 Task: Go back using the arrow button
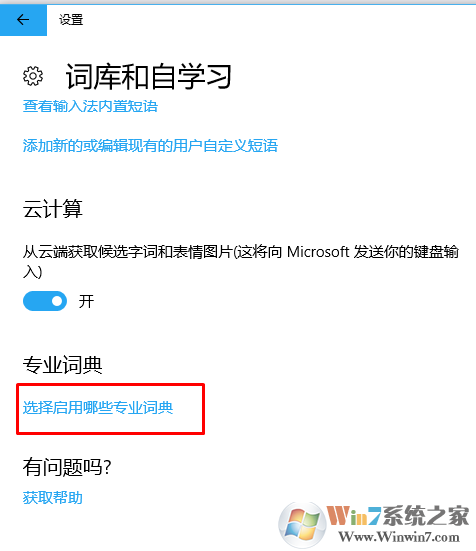[x=23, y=20]
